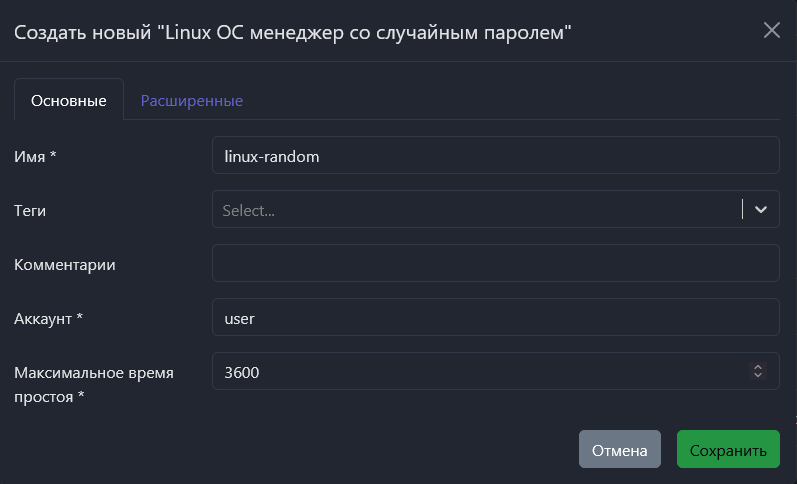Image resolution: width=797 pixels, height=484 pixels.
Task: Select the Основные tab
Action: pyautogui.click(x=69, y=101)
